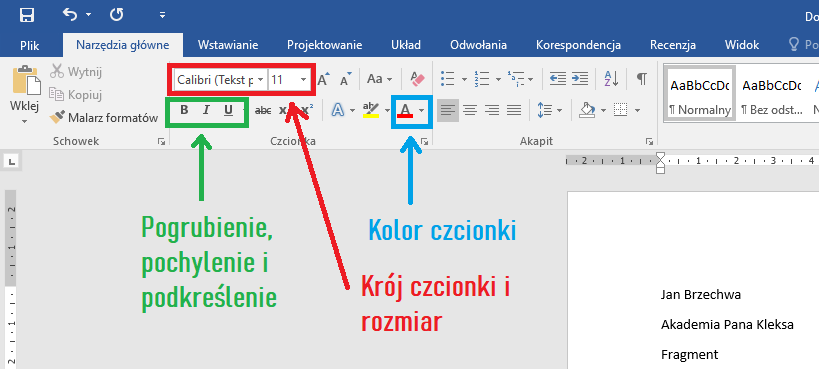Toggle Italic formatting button
The image size is (819, 370).
pos(206,110)
